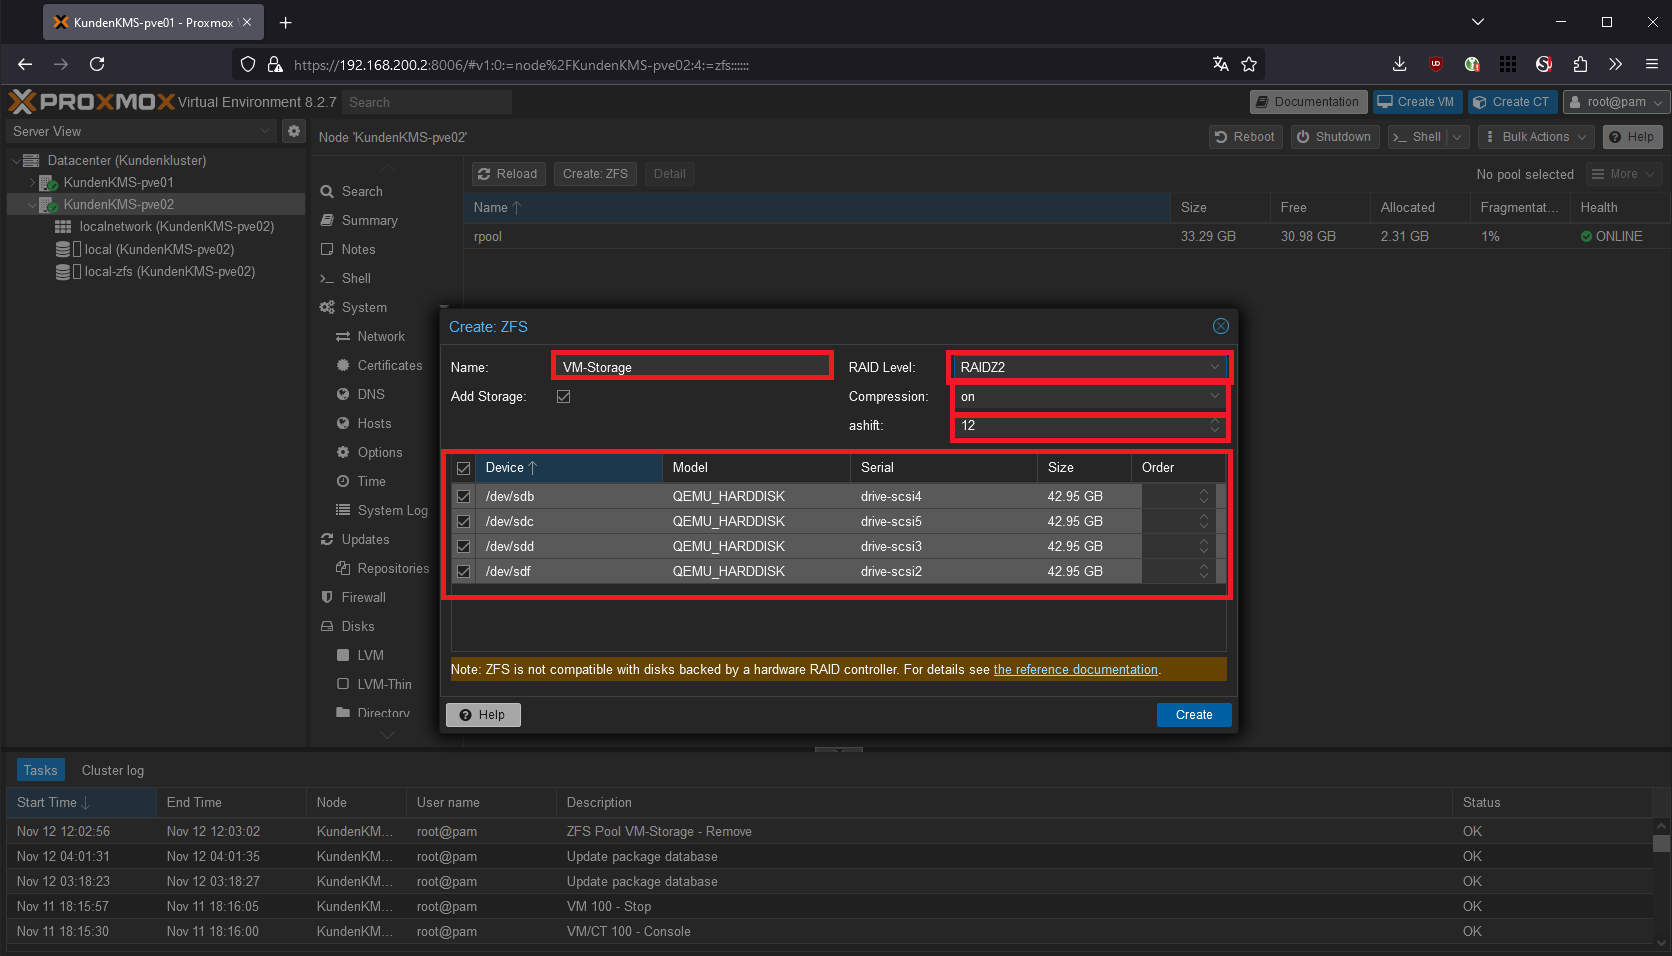Click the Reload button in ZFS toolbar

pos(508,174)
